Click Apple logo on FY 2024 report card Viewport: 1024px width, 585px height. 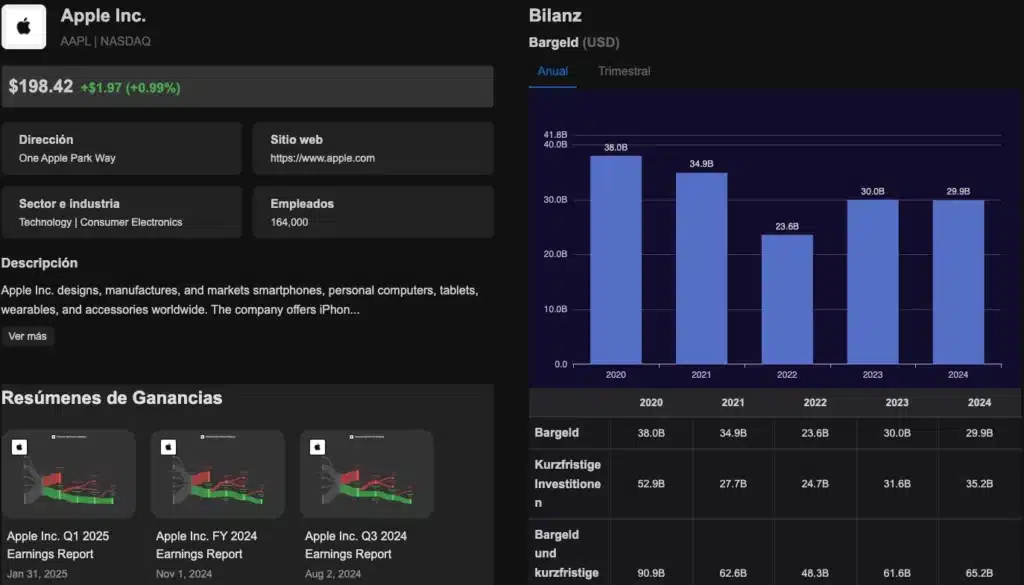click(x=168, y=447)
